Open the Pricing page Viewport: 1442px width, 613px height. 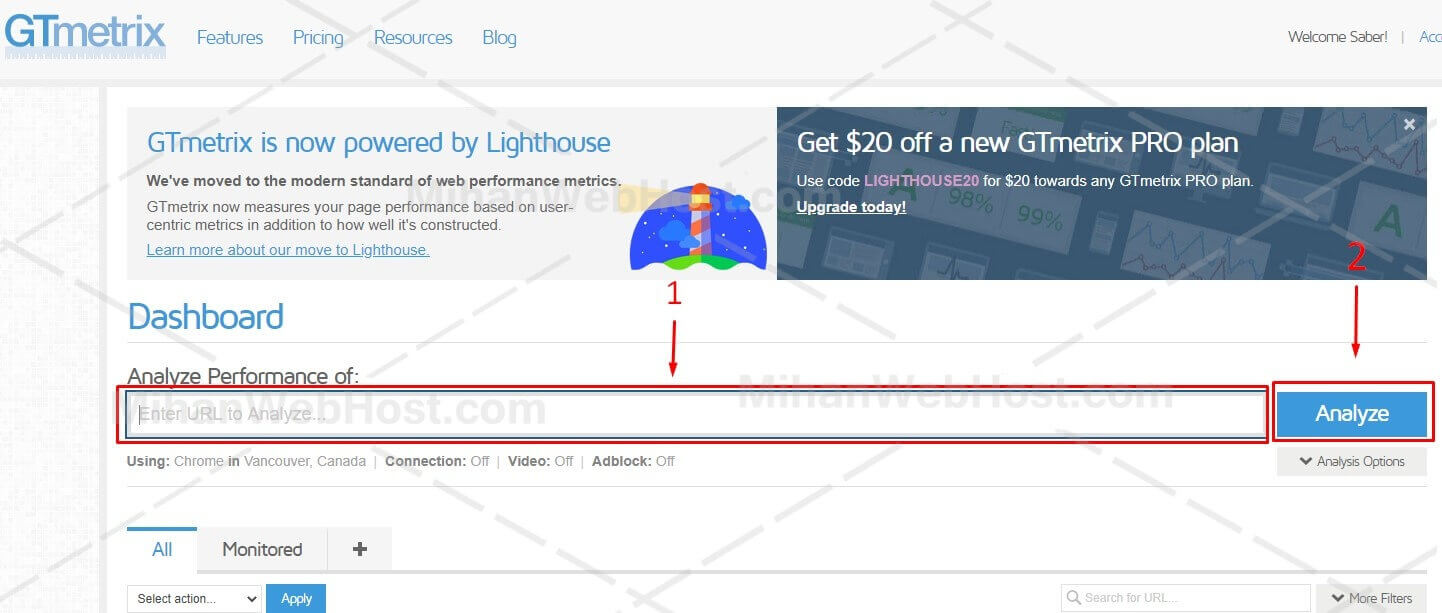click(318, 38)
